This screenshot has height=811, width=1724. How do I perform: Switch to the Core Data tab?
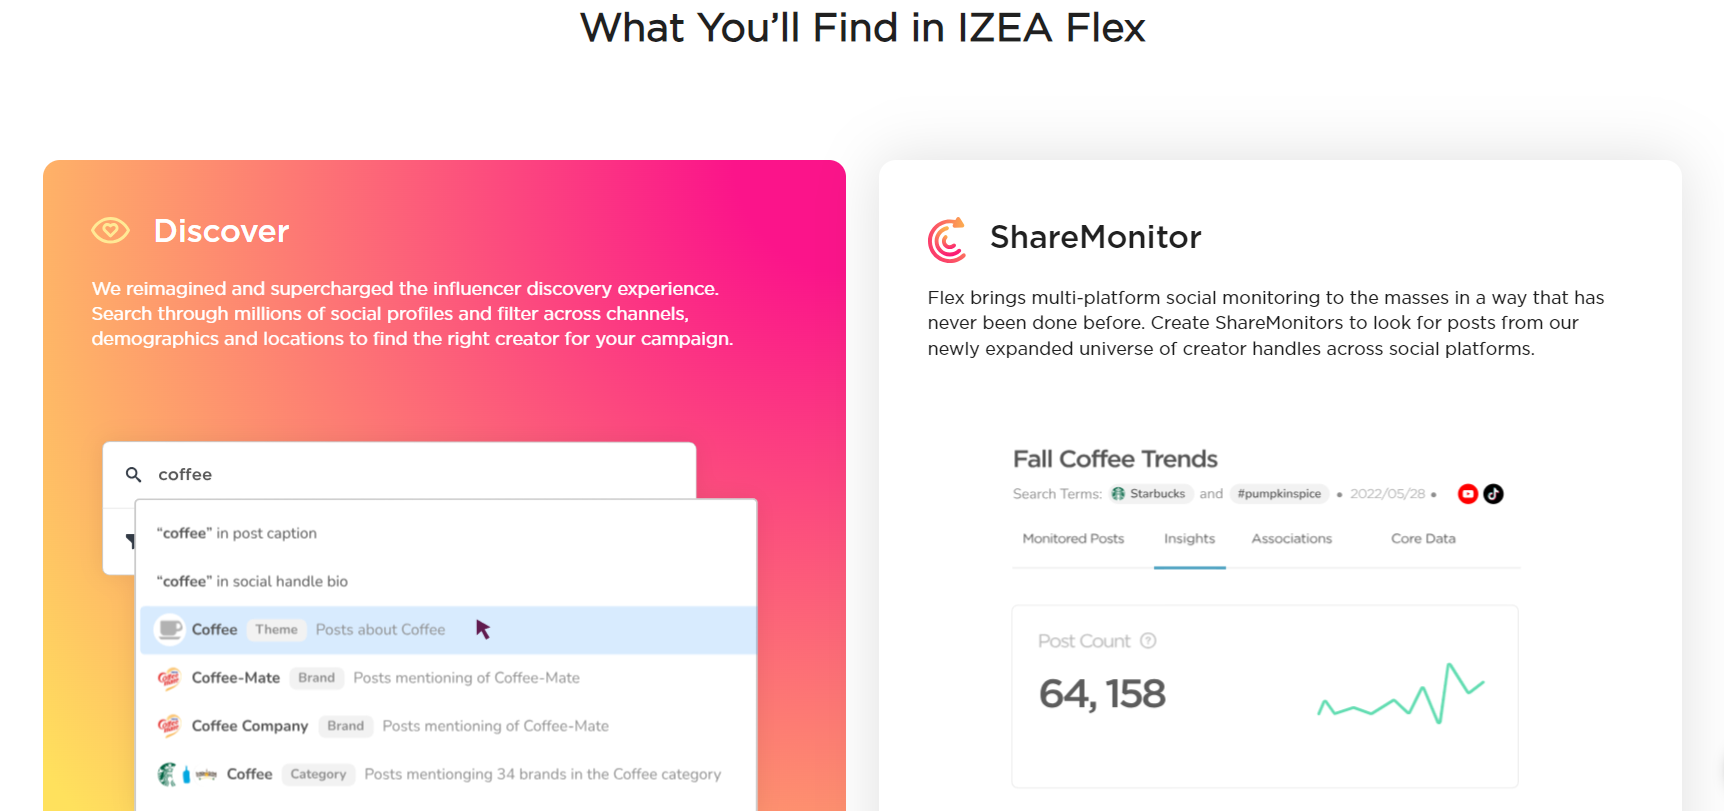[1423, 538]
